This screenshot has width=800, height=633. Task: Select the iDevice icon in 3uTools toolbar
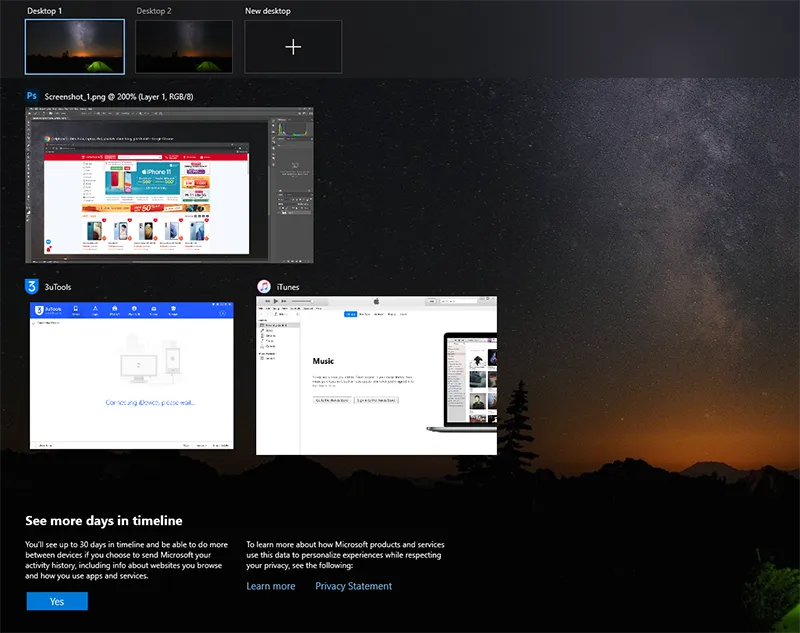coord(74,311)
